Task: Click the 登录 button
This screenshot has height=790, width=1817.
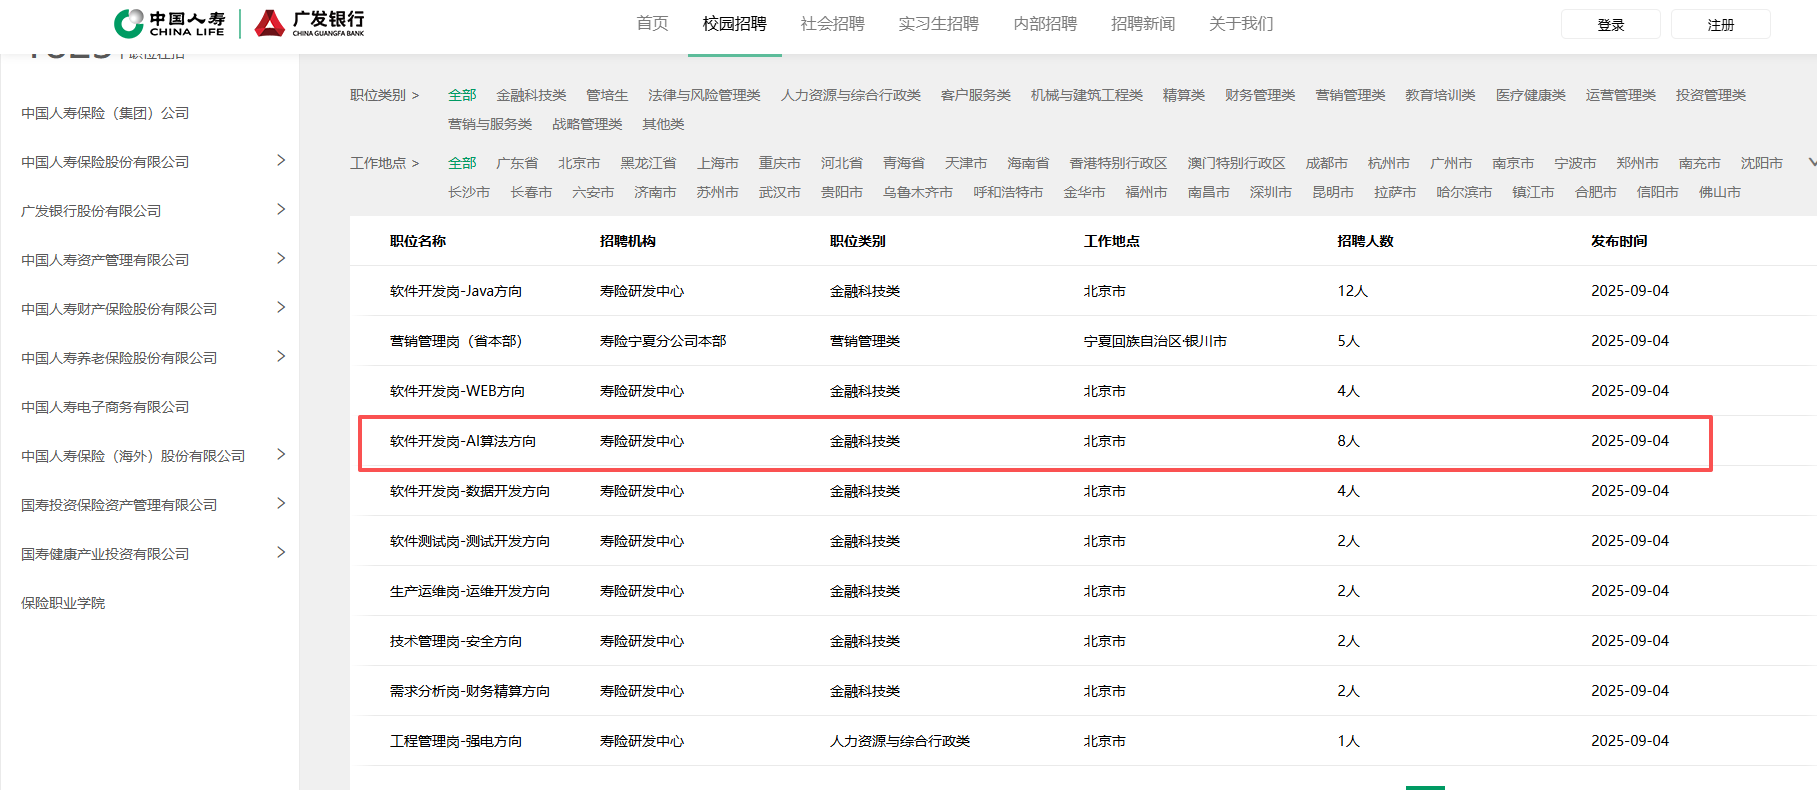Action: [x=1610, y=25]
